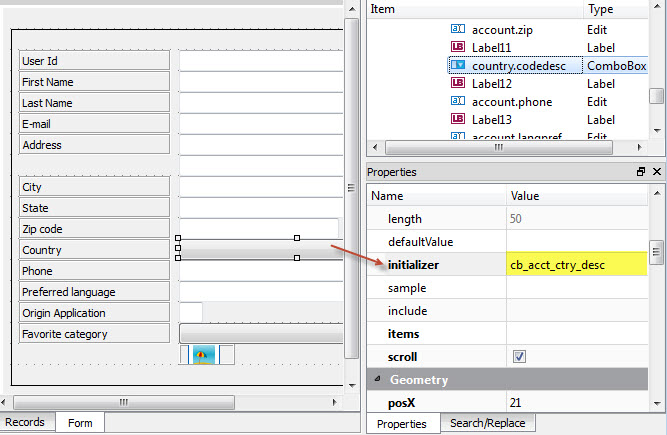Select the Favorite category combo box

pyautogui.click(x=260, y=334)
